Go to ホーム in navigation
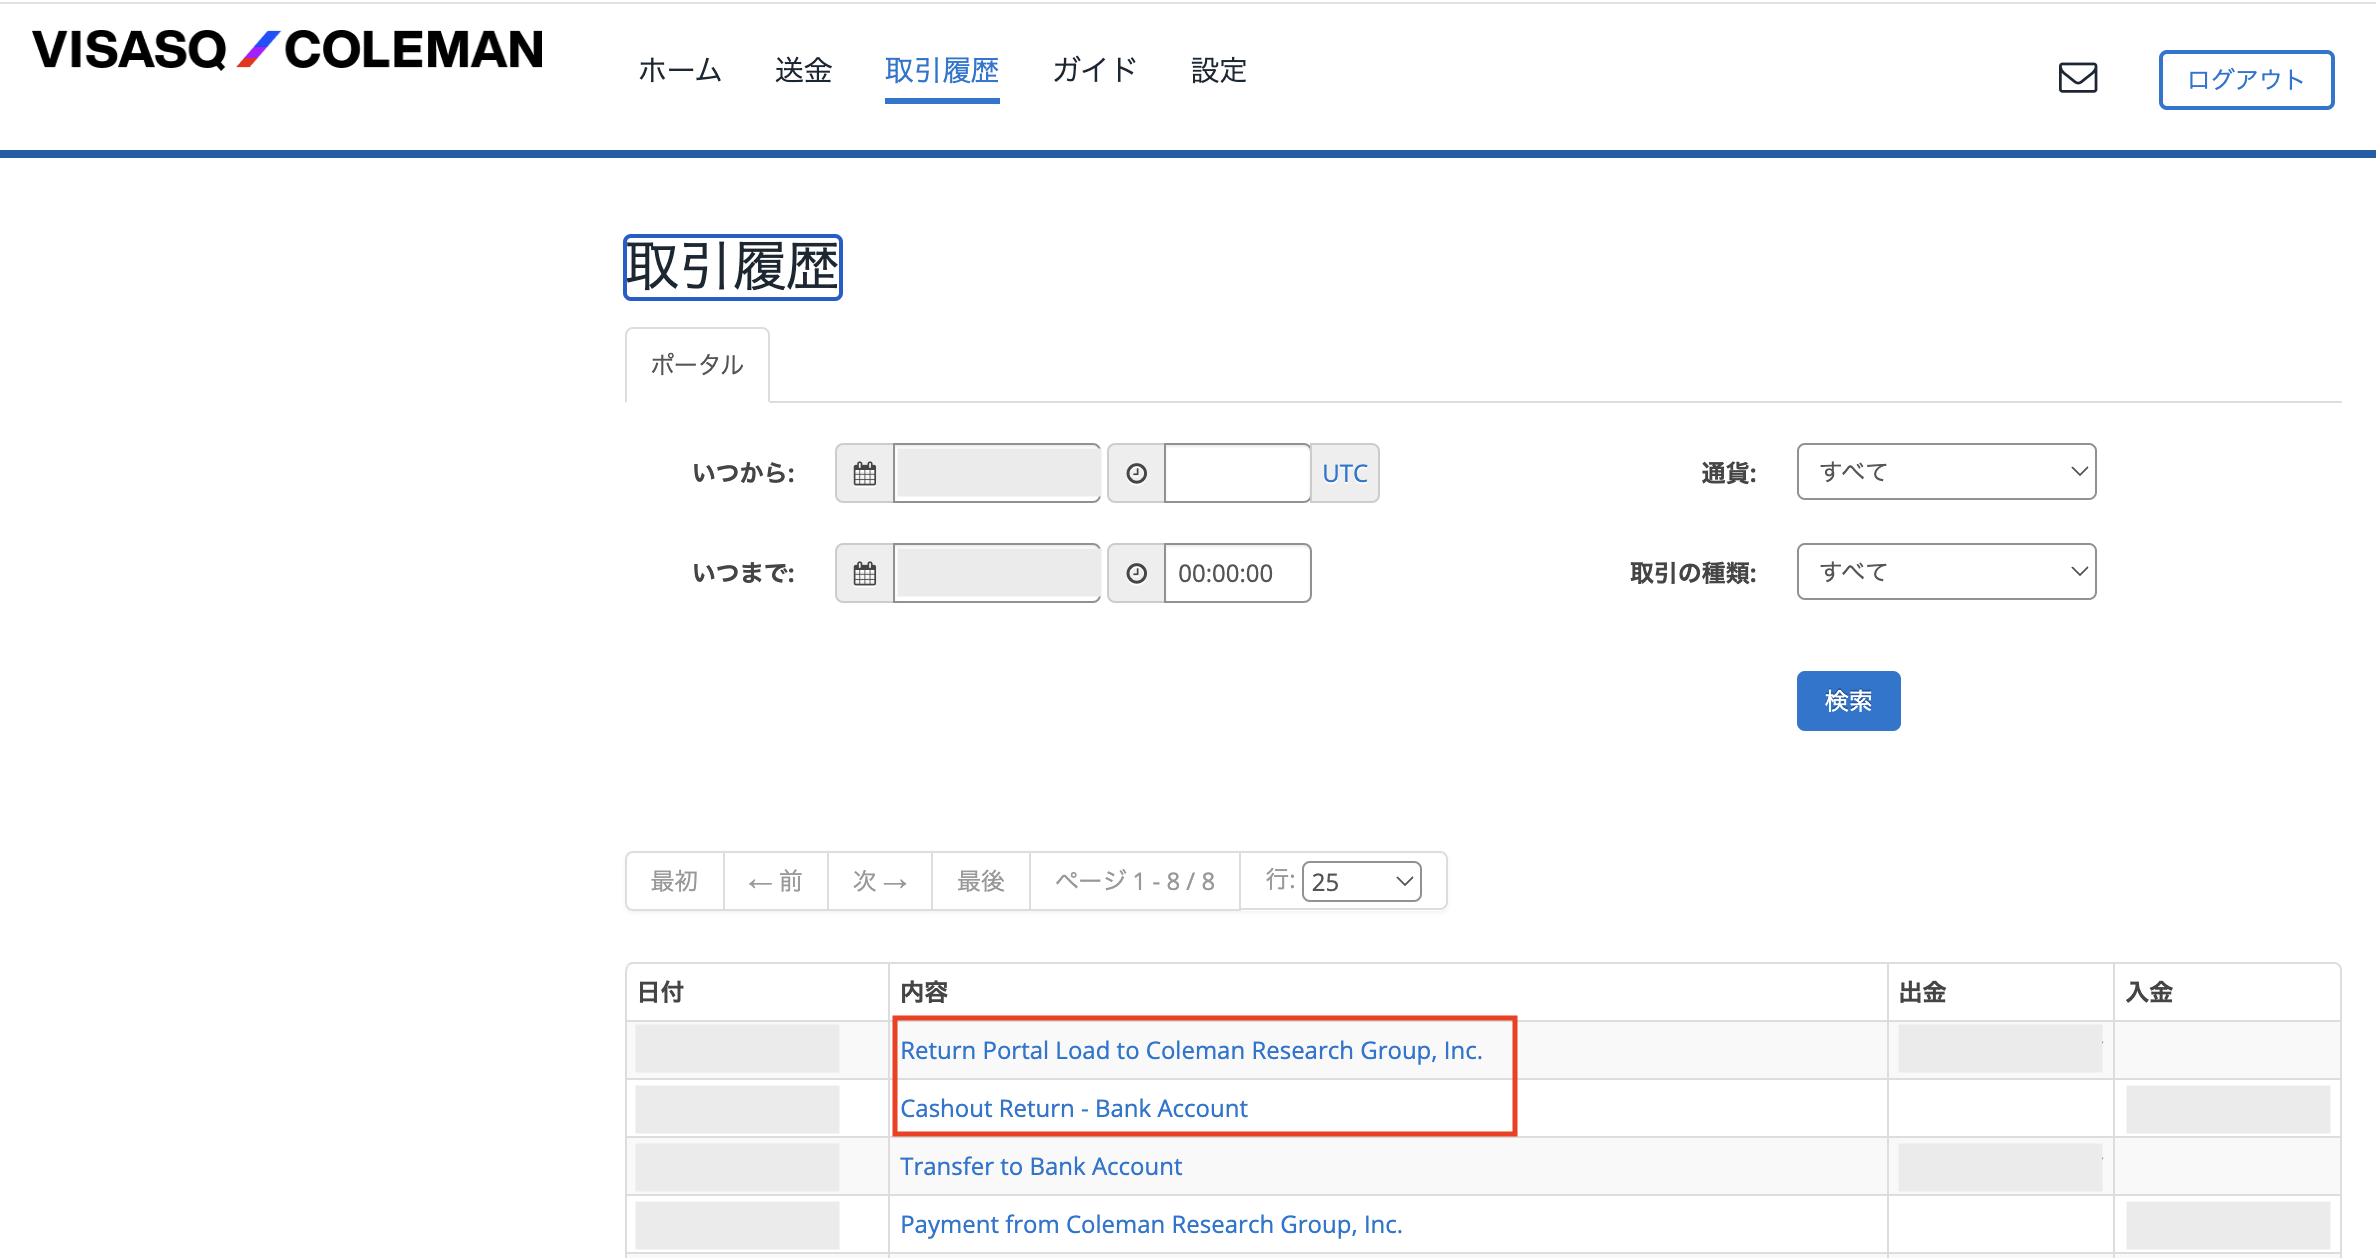Image resolution: width=2376 pixels, height=1258 pixels. click(x=680, y=70)
